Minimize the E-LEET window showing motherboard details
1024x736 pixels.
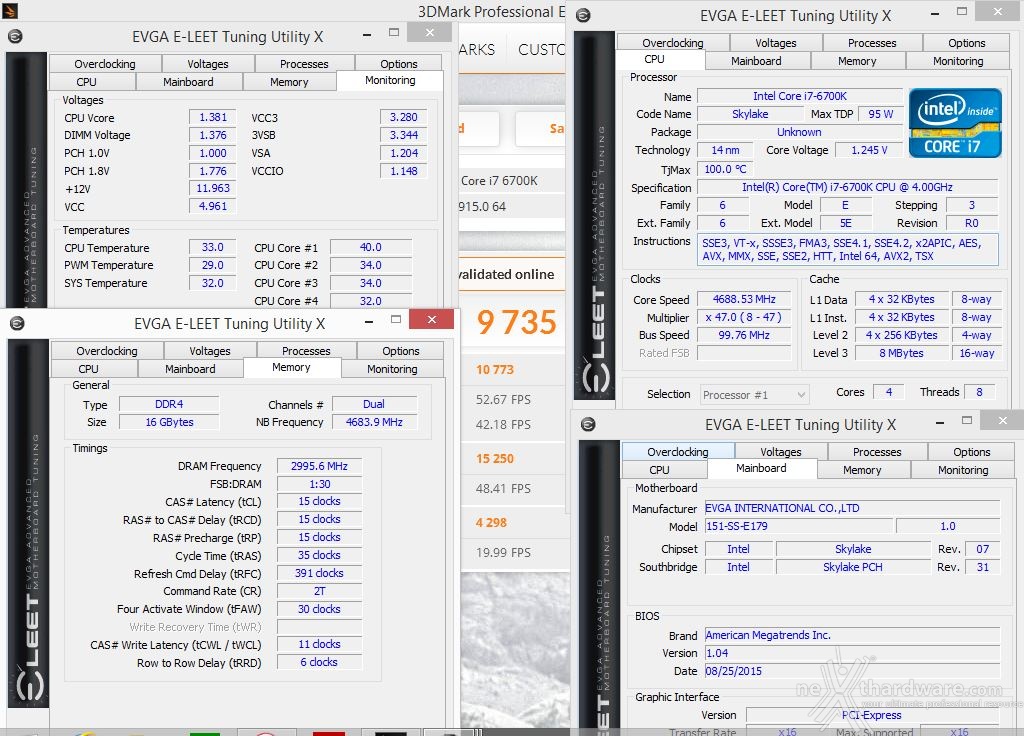940,422
